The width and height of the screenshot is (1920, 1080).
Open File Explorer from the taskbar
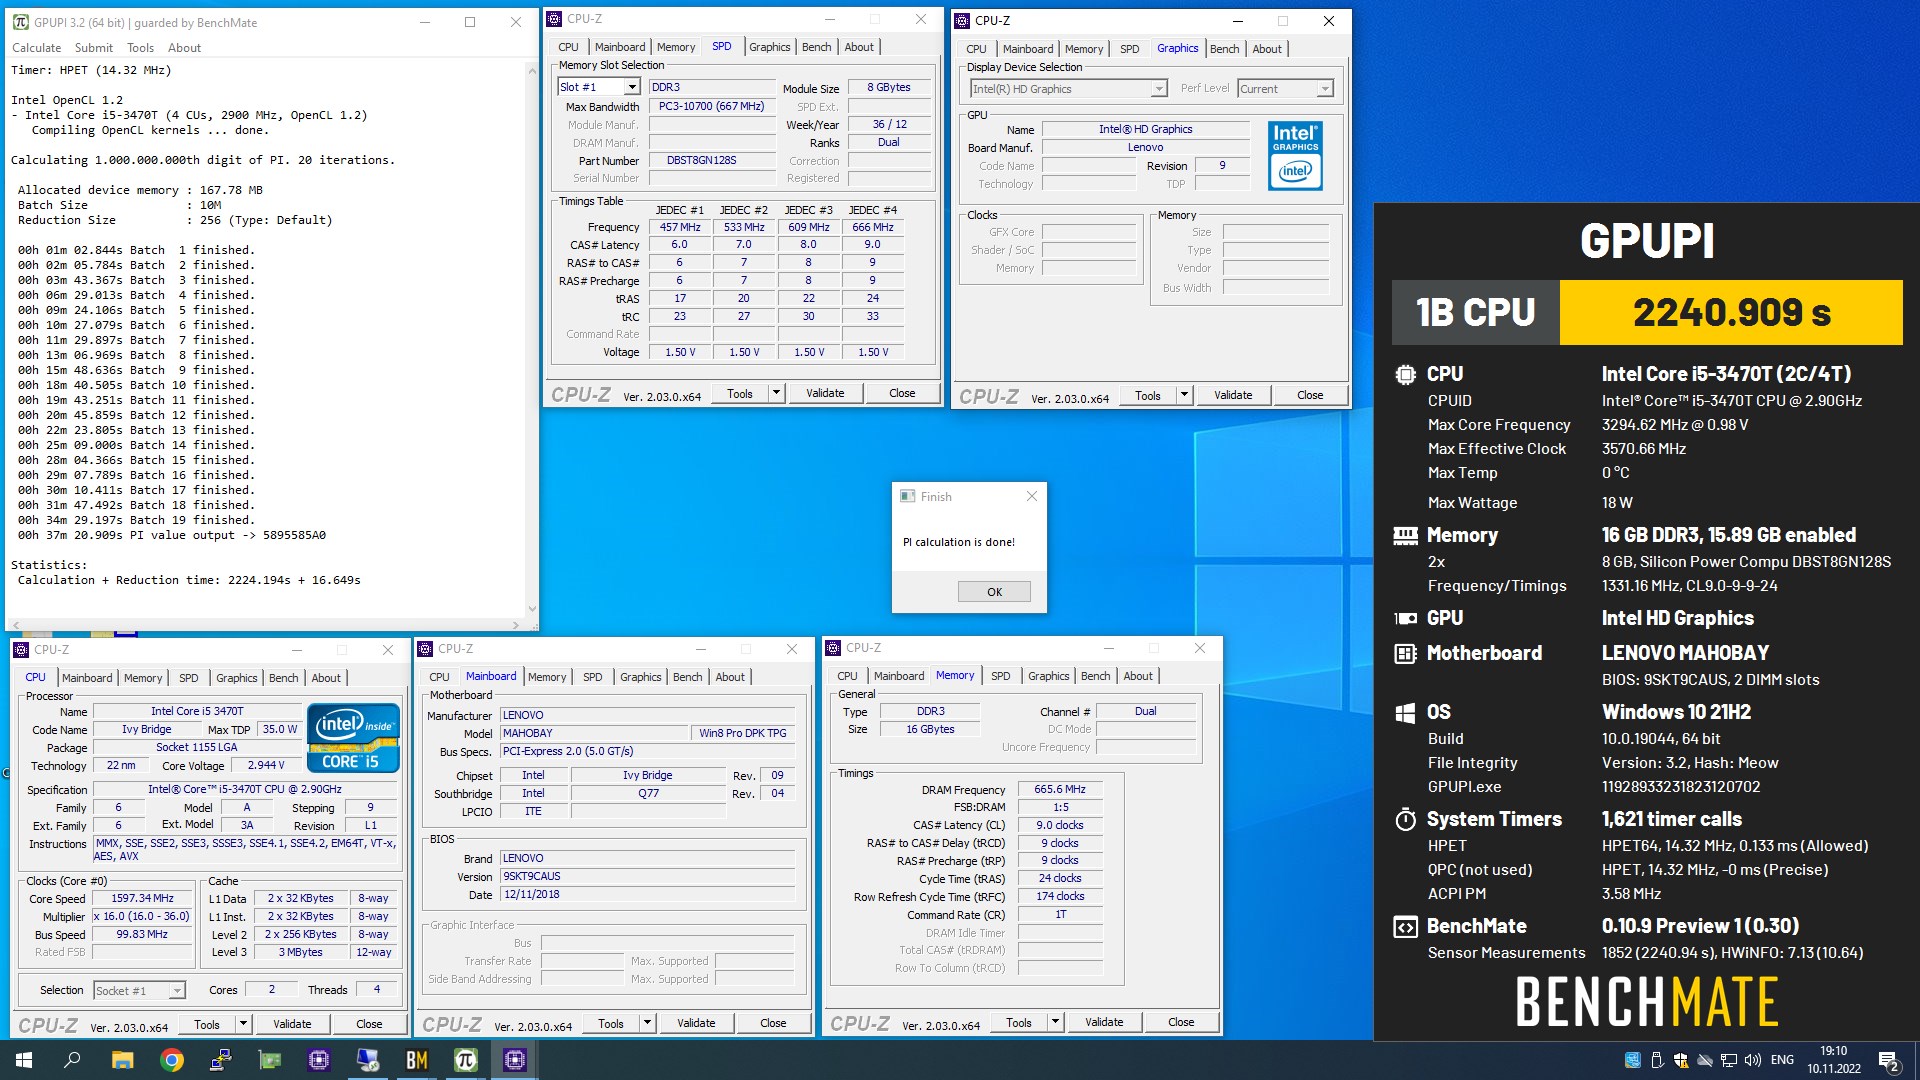click(x=123, y=1060)
